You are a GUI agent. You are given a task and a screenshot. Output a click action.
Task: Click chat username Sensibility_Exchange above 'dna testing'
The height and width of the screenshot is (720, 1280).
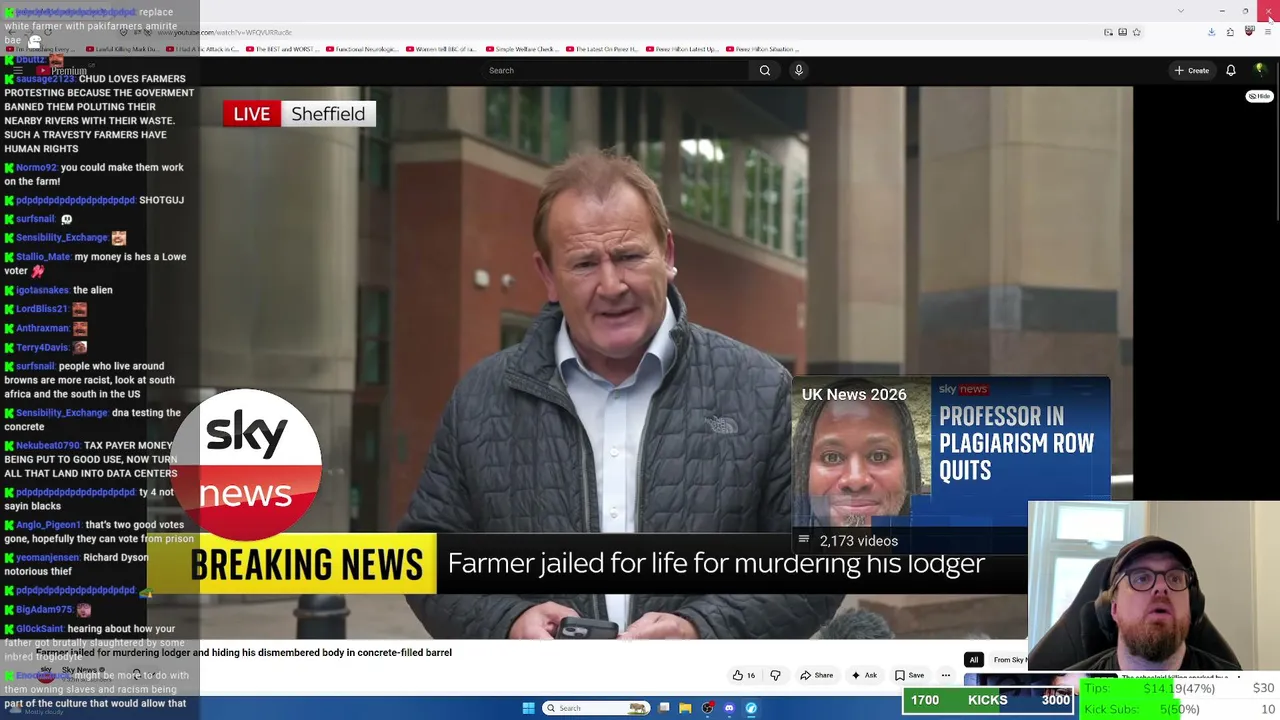coord(62,413)
